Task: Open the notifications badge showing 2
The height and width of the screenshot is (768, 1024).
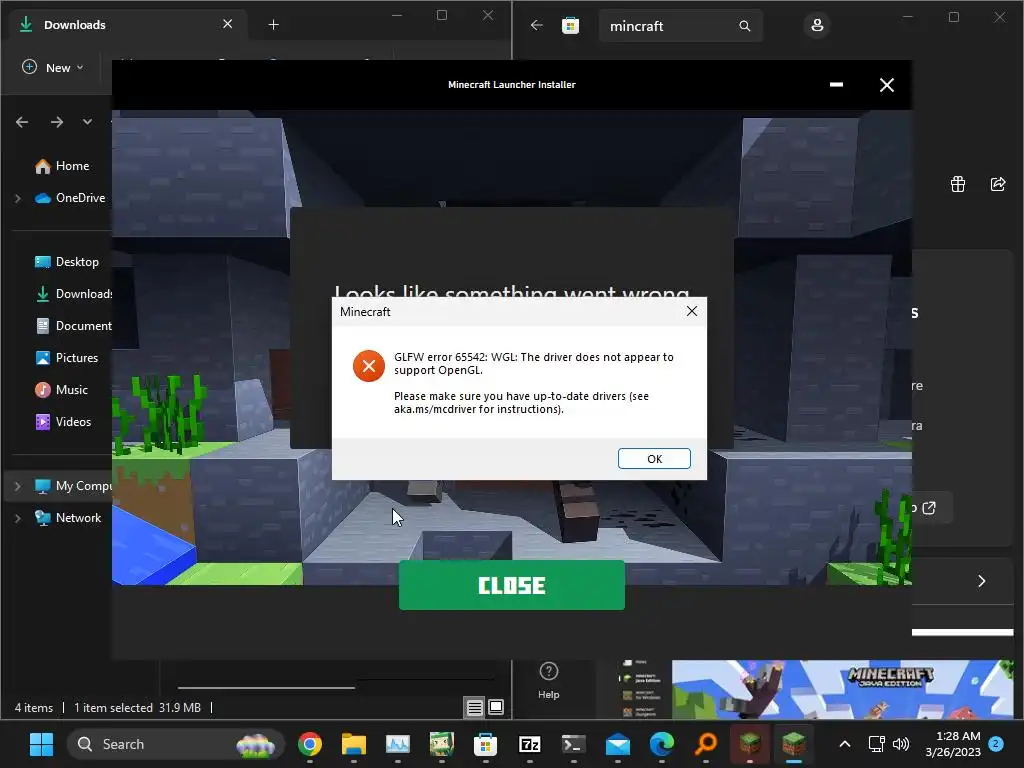Action: (x=996, y=744)
